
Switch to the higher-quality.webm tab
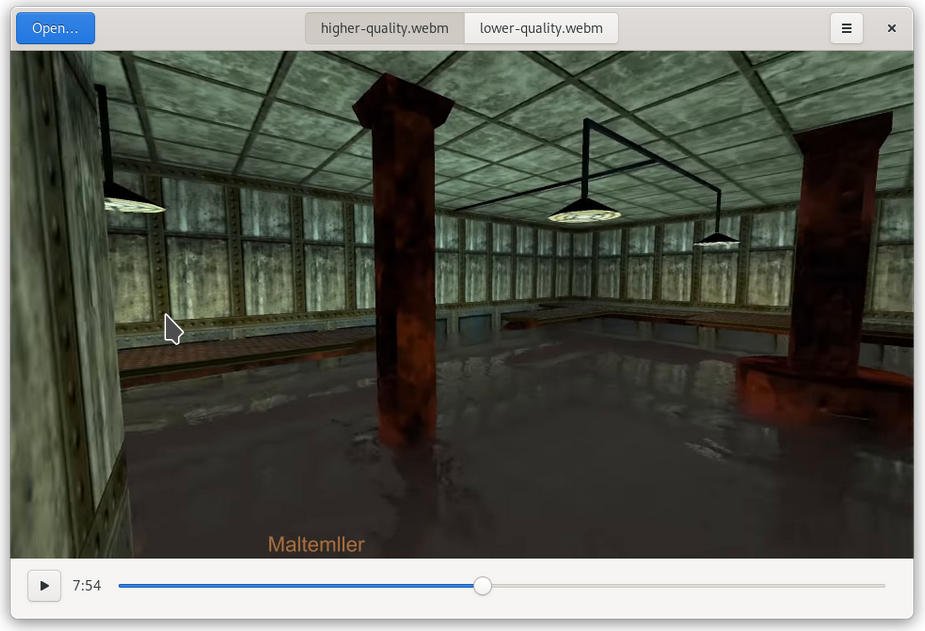385,28
